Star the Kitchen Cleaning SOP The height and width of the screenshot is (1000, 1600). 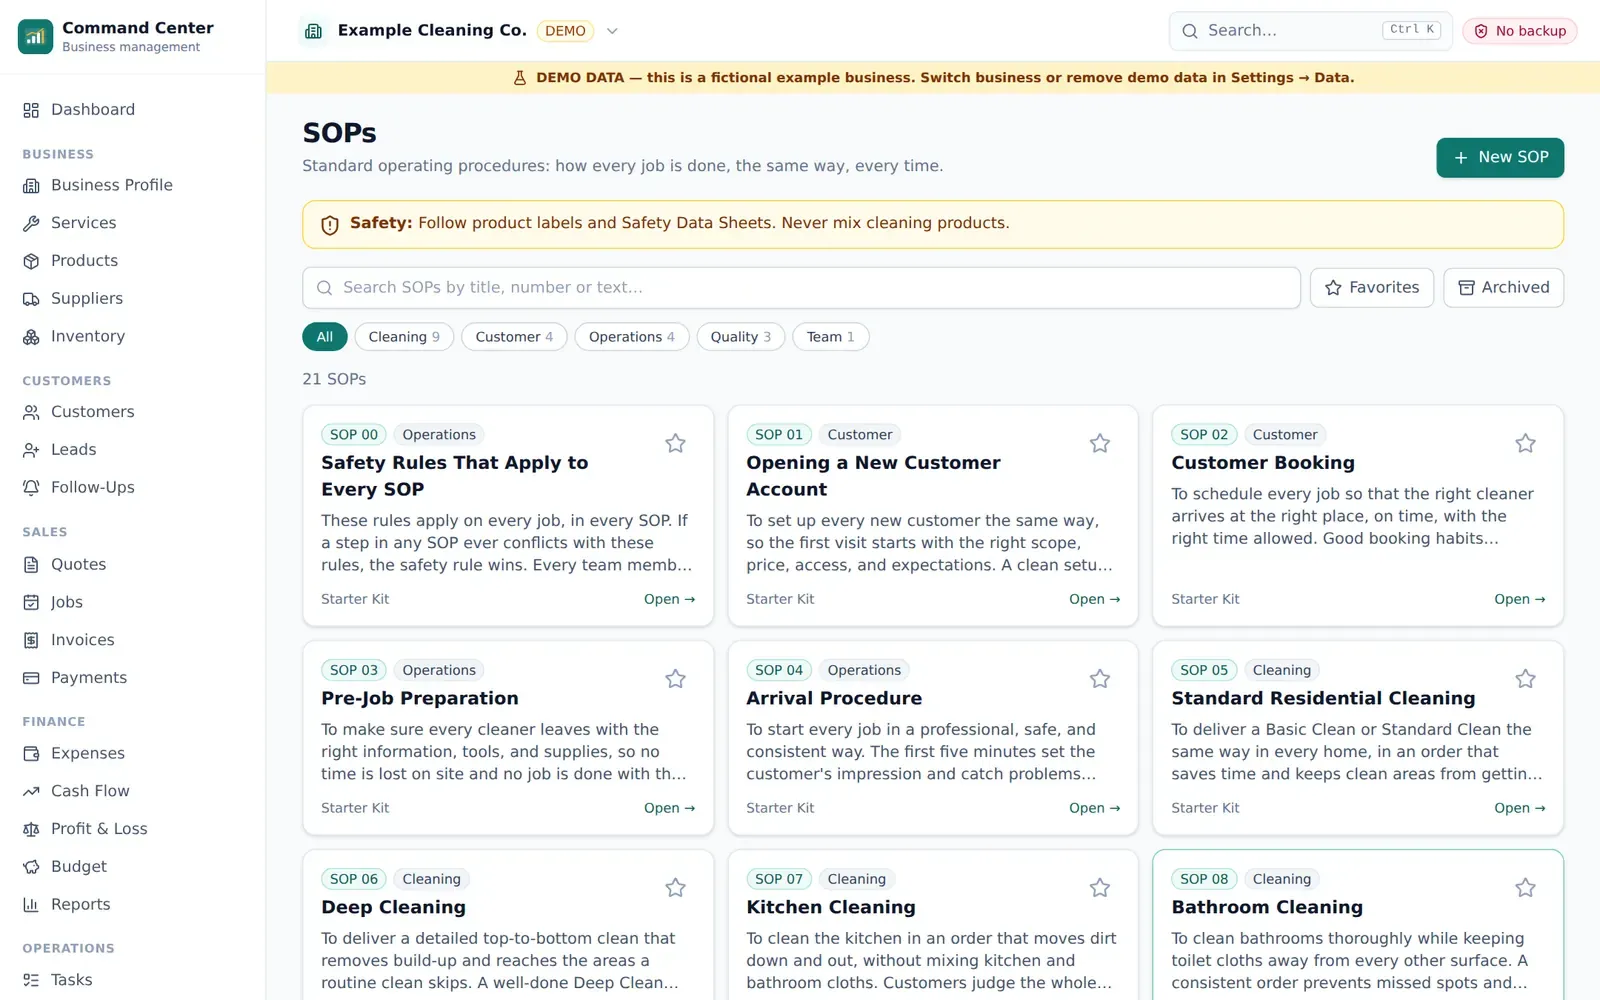[1100, 888]
